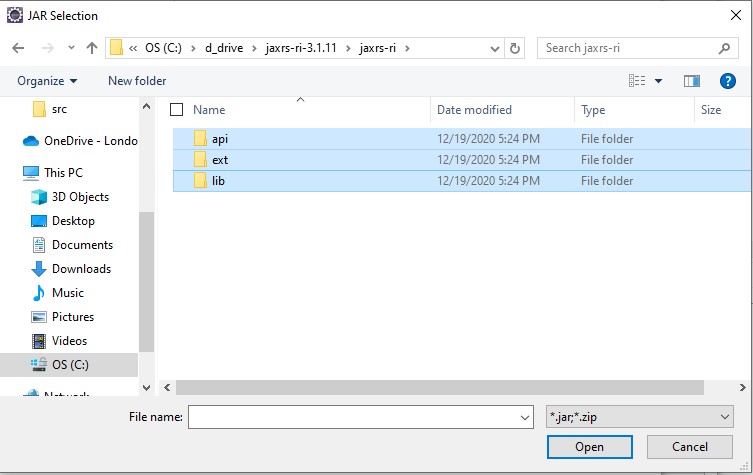This screenshot has height=475, width=753.
Task: Click sidebar scroll up arrow
Action: (146, 107)
